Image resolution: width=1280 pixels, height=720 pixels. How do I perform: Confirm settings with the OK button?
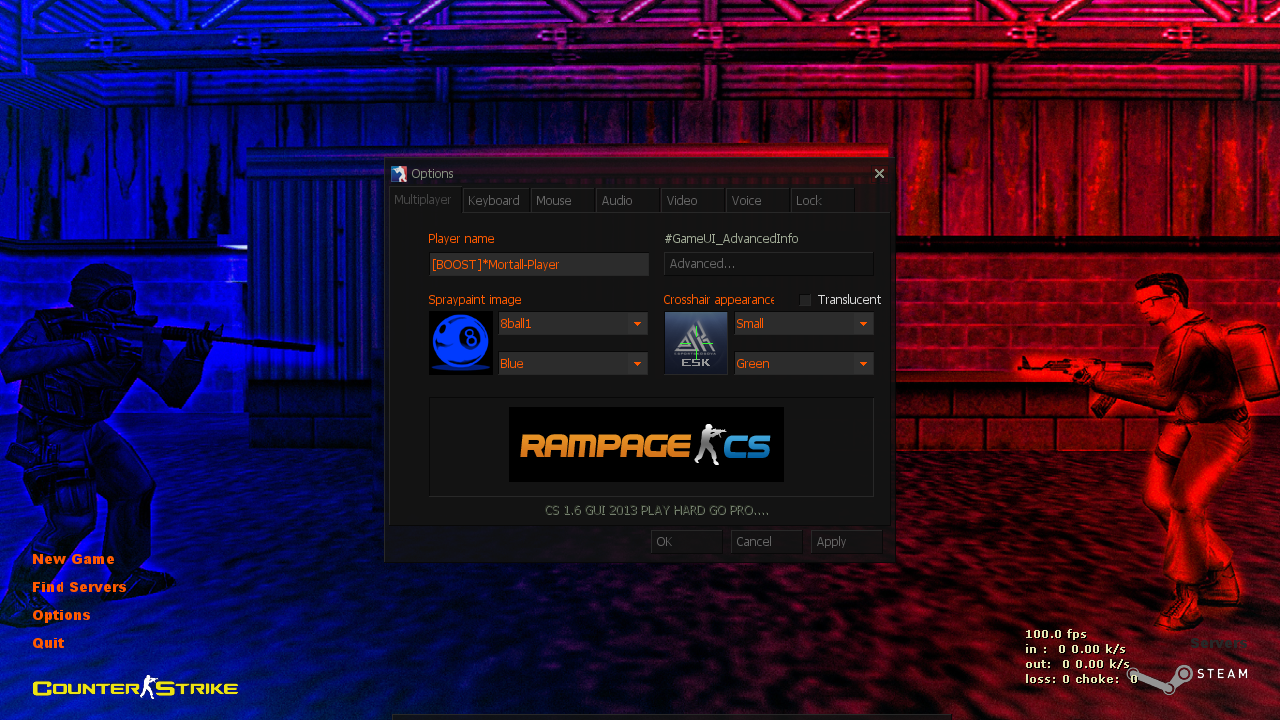click(686, 541)
